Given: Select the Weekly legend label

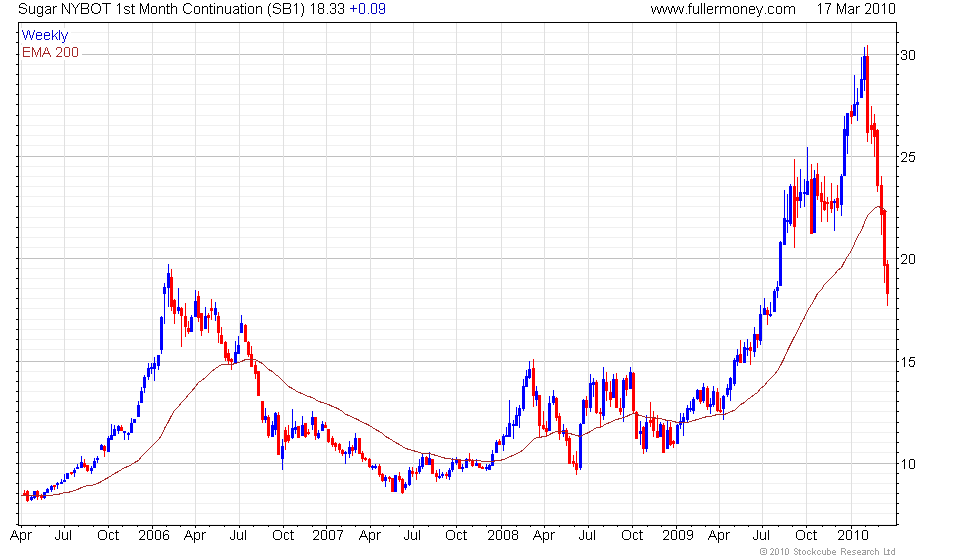Looking at the screenshot, I should click(45, 36).
